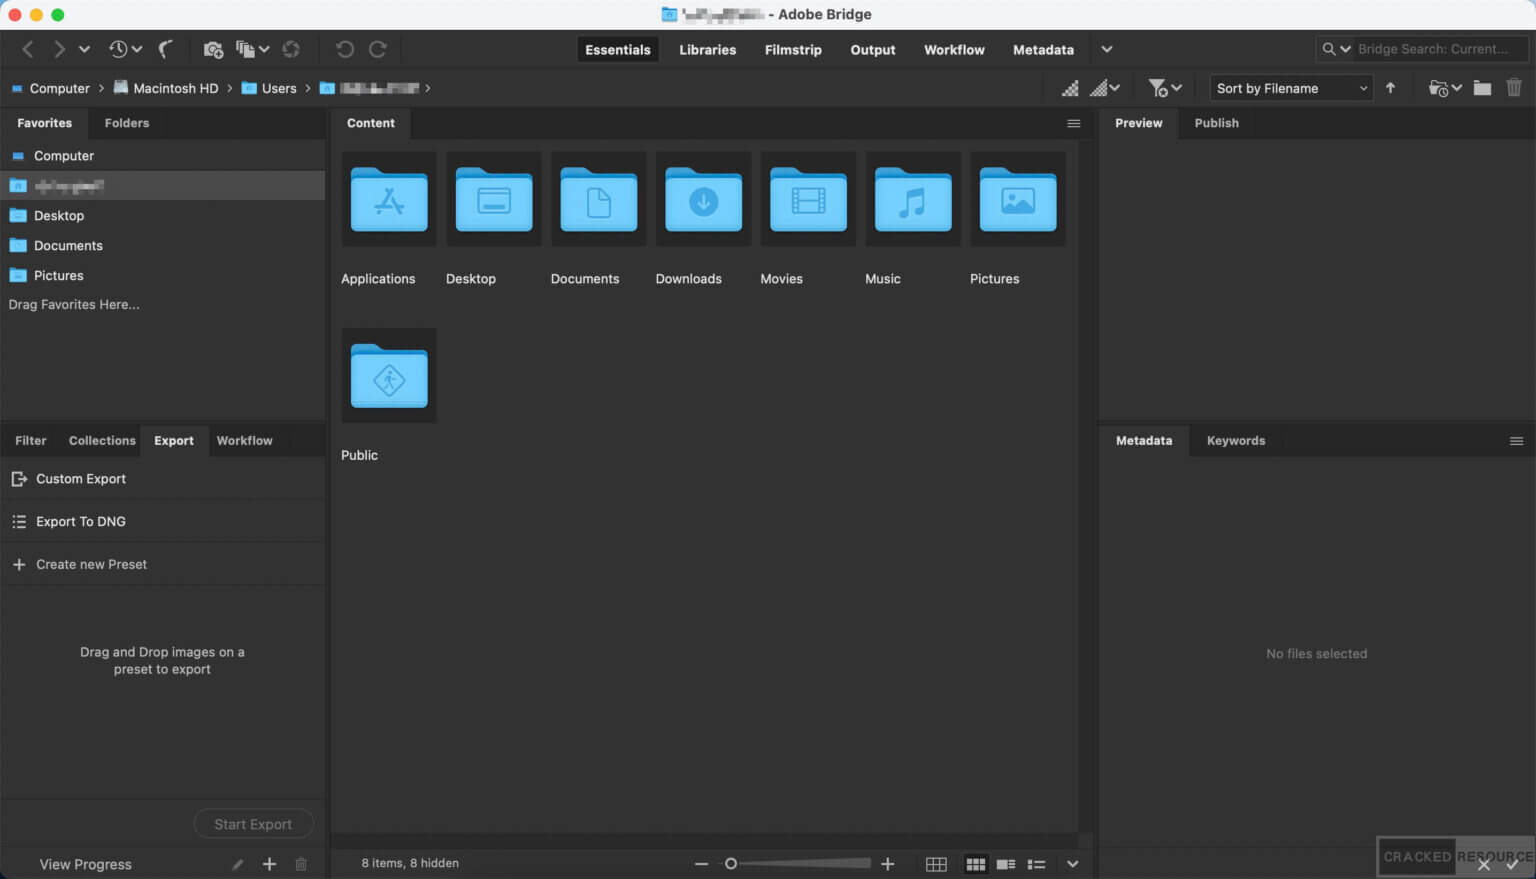
Task: Open the Keywords panel tab
Action: 1235,440
